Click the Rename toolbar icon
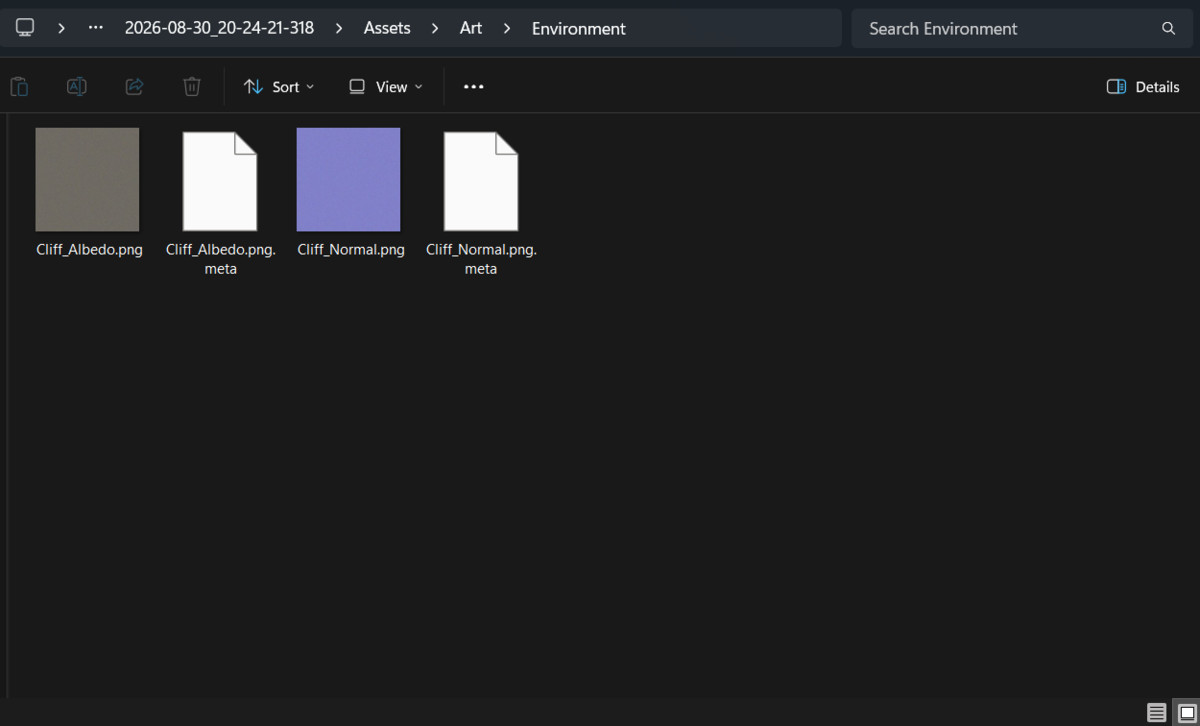 76,87
